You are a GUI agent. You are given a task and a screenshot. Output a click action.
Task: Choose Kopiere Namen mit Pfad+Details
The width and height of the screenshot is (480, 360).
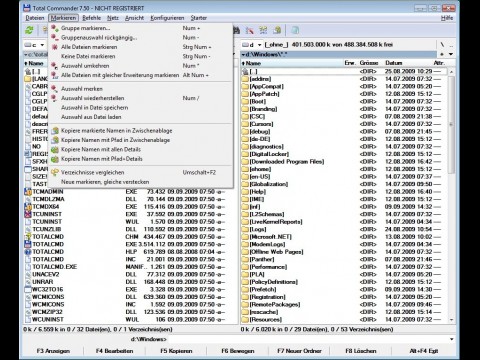click(140, 159)
